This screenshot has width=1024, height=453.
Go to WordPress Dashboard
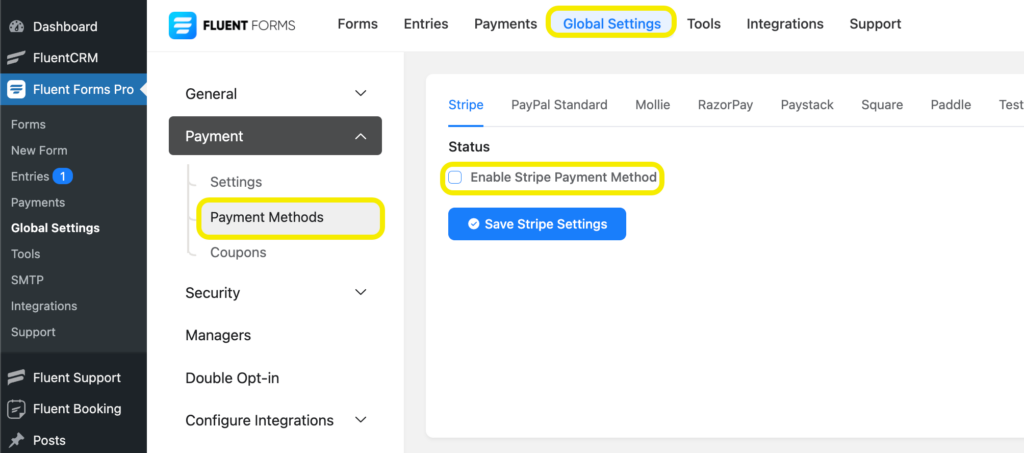pos(65,27)
